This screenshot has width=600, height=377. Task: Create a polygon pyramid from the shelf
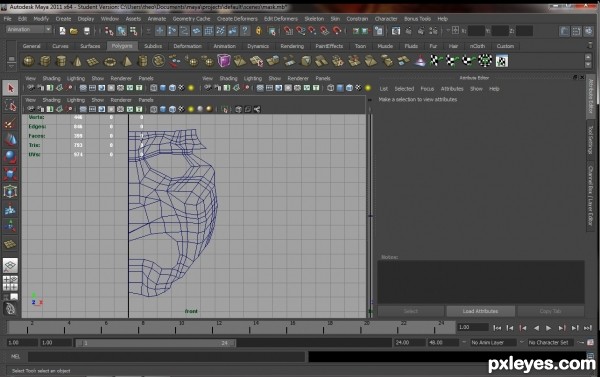click(126, 61)
